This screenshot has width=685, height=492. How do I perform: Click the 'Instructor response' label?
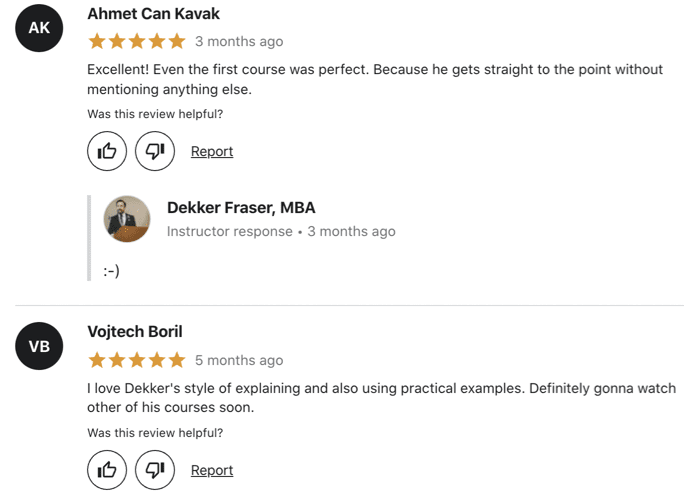click(230, 231)
